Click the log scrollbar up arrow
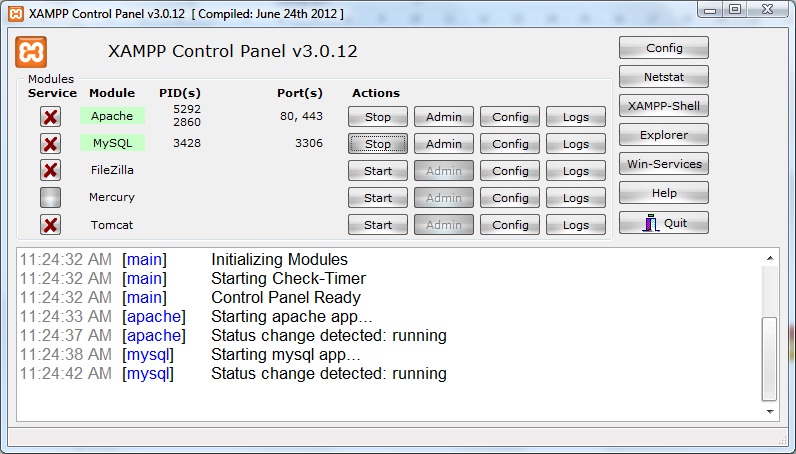This screenshot has width=796, height=454. pos(770,258)
